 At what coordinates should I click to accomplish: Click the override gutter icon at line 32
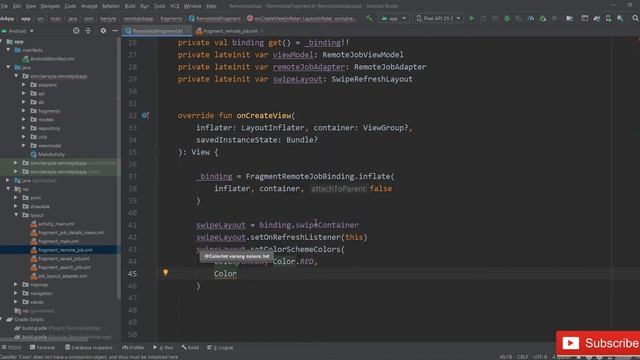tap(145, 116)
